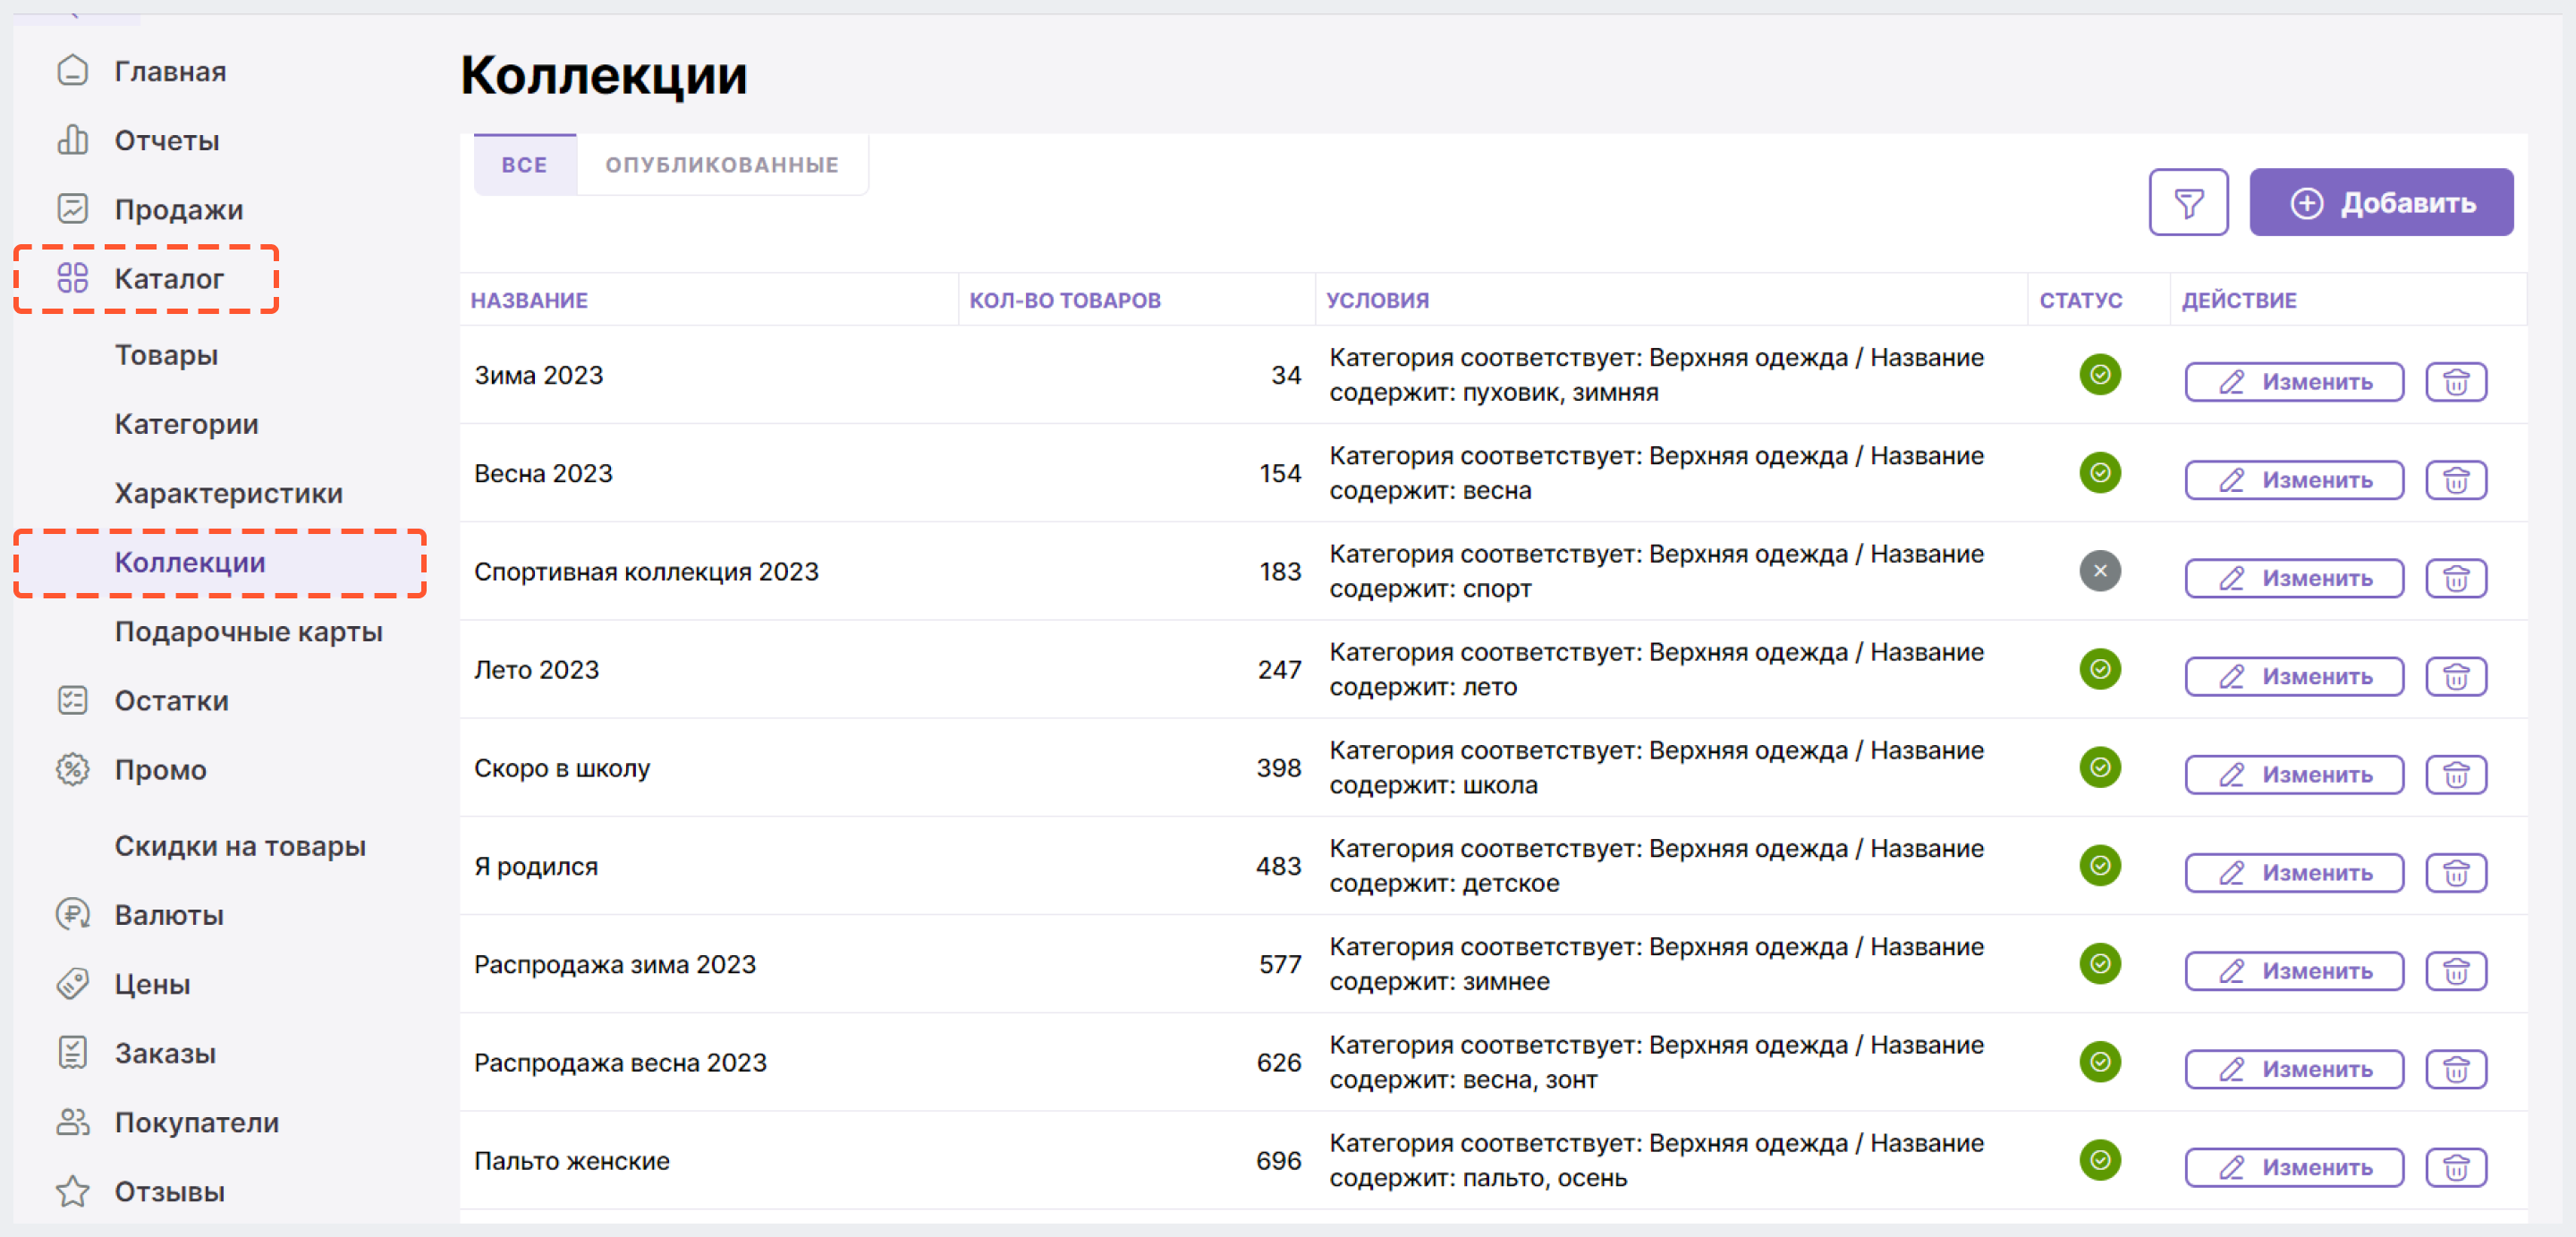Image resolution: width=2576 pixels, height=1237 pixels.
Task: Click the Валюты ruble icon in sidebar
Action: (73, 914)
